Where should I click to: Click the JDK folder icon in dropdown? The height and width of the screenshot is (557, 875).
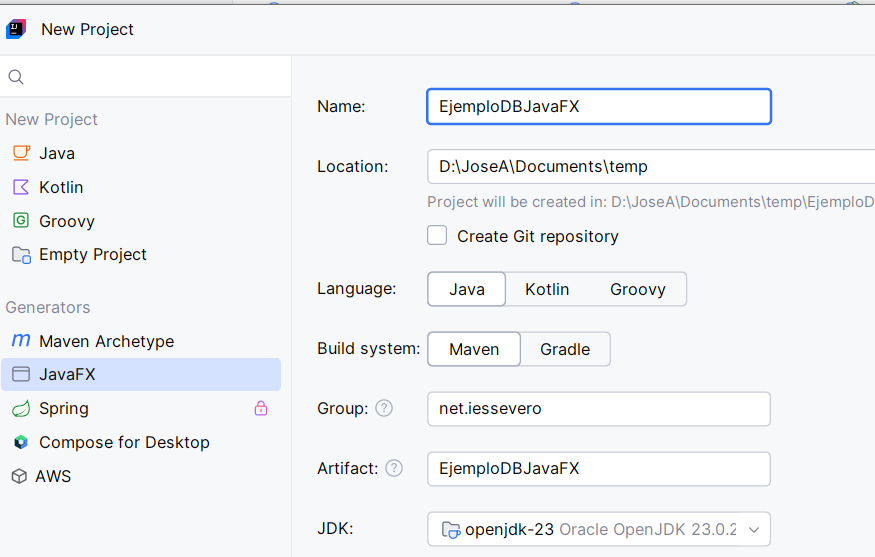pyautogui.click(x=451, y=529)
